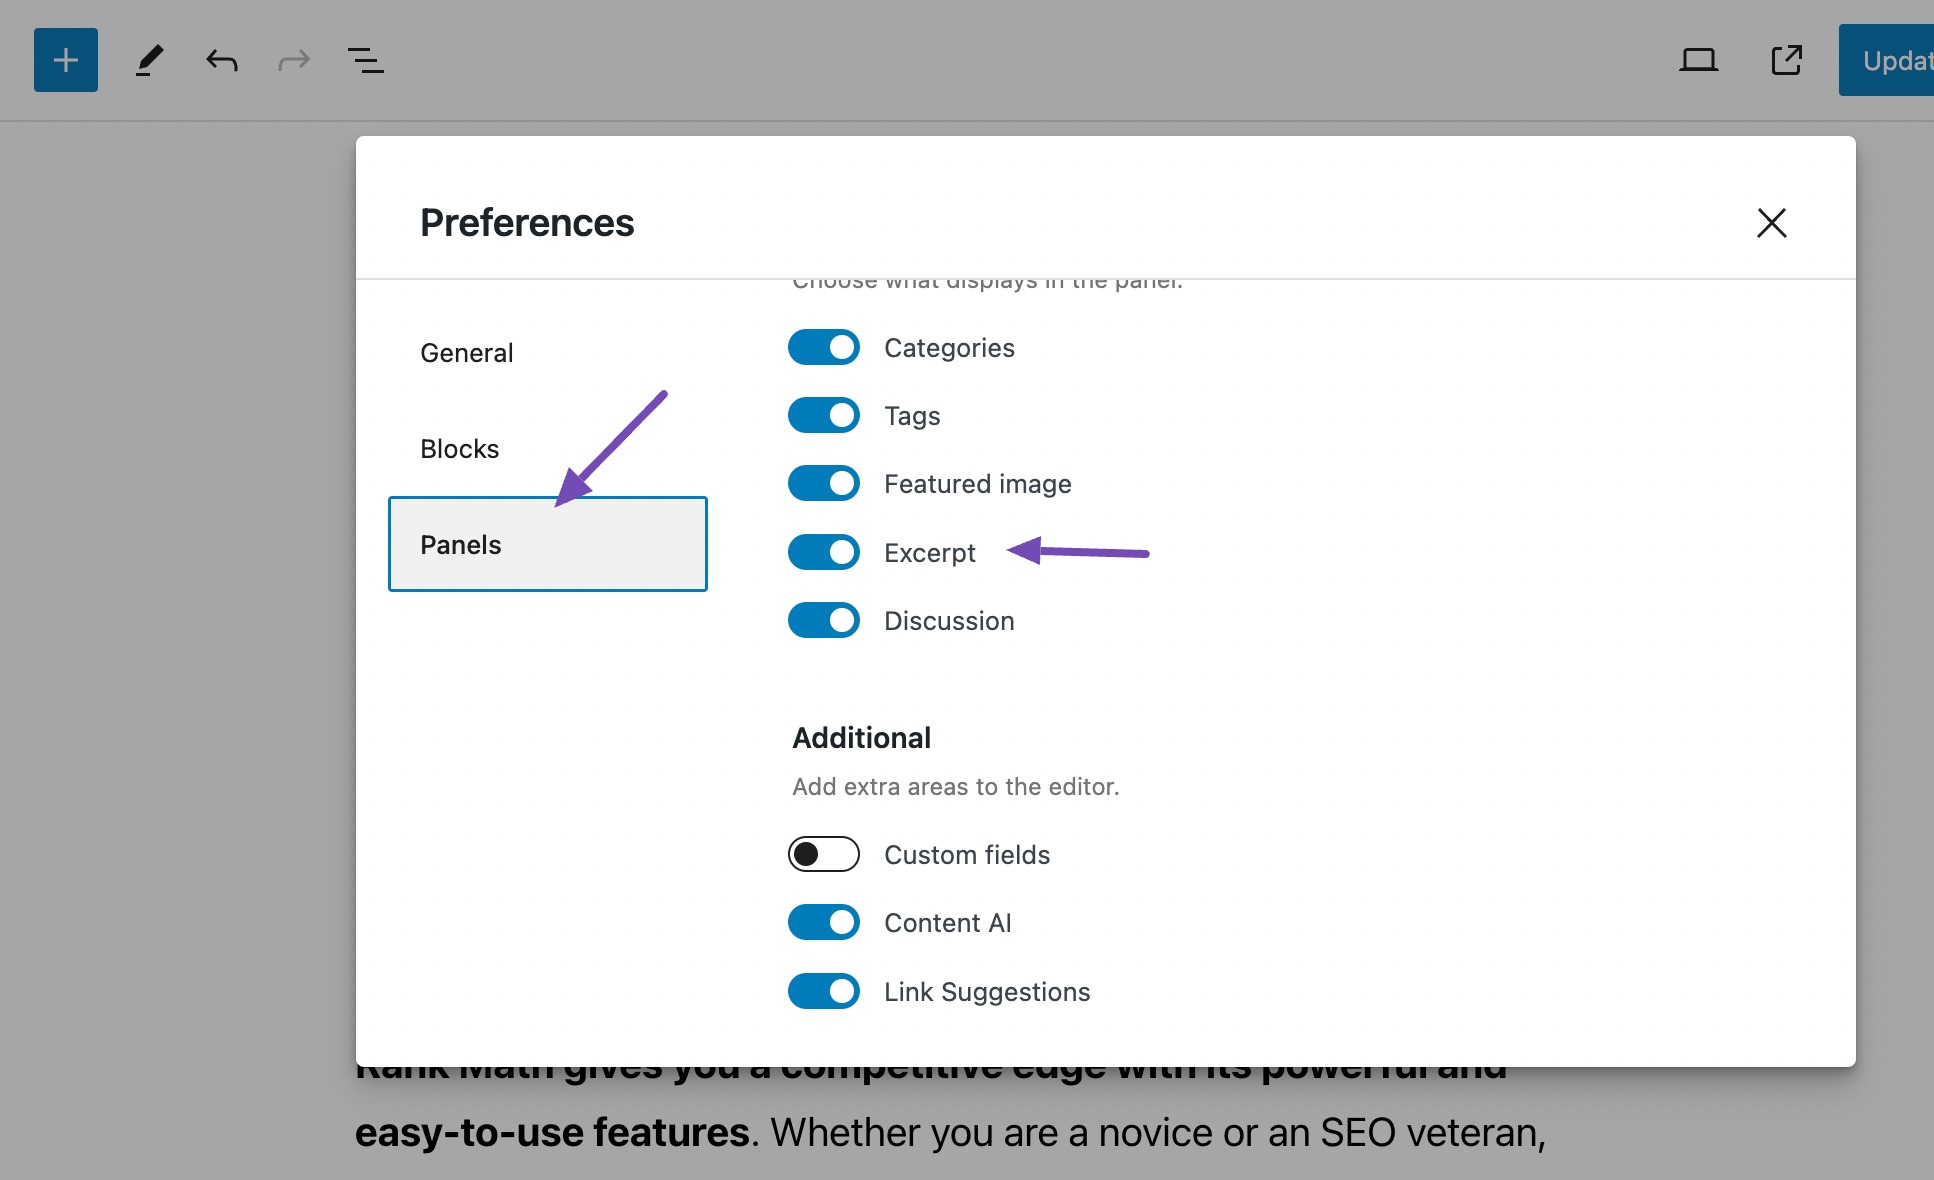1934x1180 pixels.
Task: Click the pencil/edit tool icon
Action: 148,58
